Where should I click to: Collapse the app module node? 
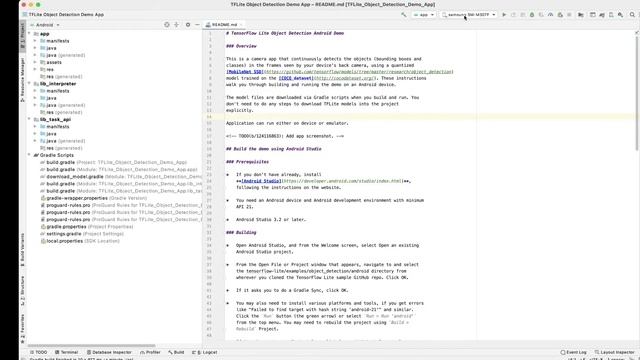pyautogui.click(x=29, y=34)
